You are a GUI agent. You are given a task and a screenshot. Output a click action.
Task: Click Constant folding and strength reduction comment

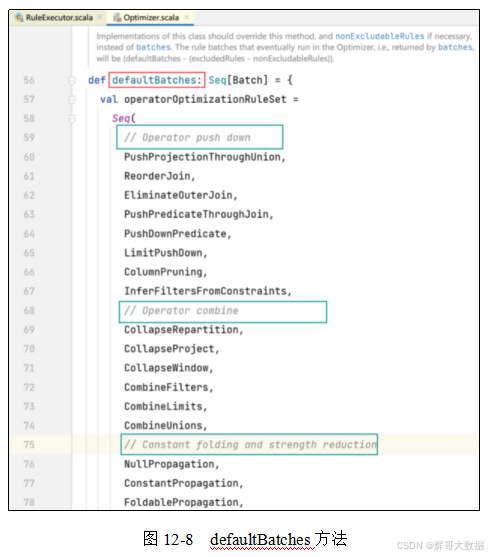click(x=250, y=445)
